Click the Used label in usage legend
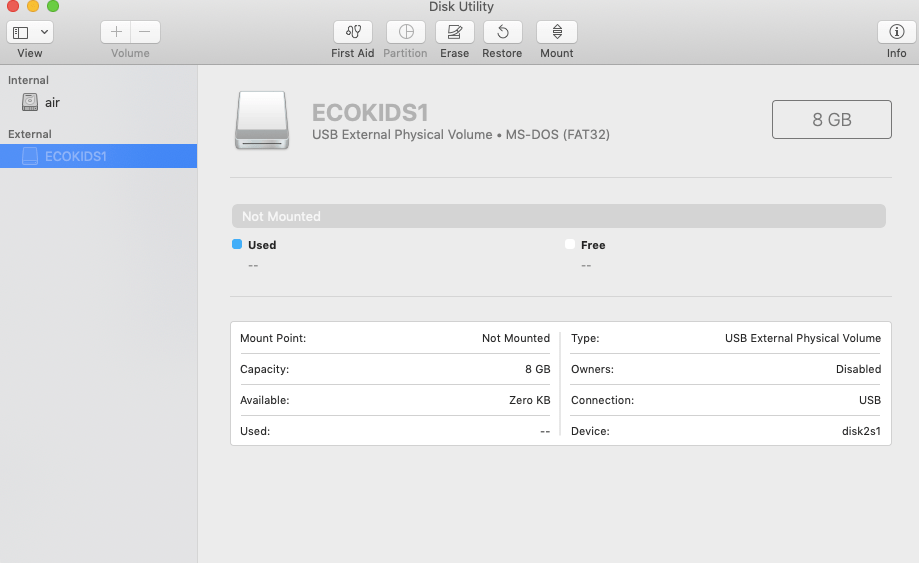 tap(262, 245)
